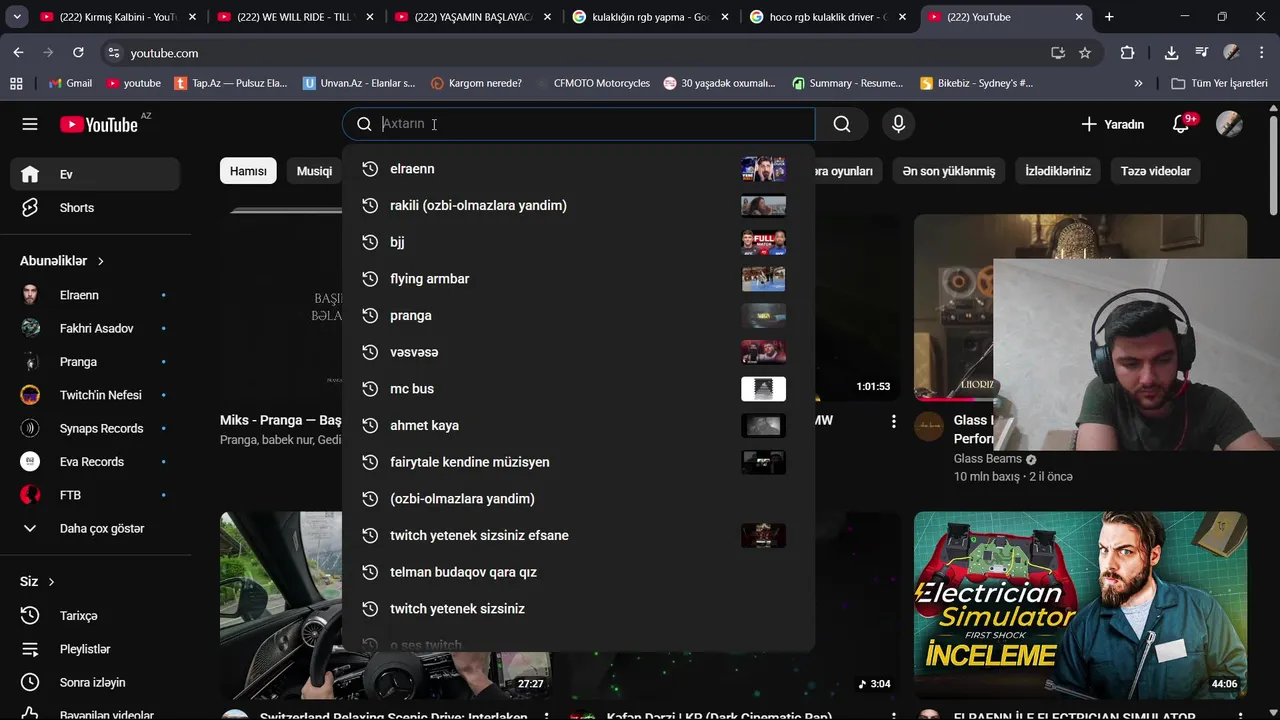Install app icon in address bar
1280x720 pixels.
(1058, 53)
